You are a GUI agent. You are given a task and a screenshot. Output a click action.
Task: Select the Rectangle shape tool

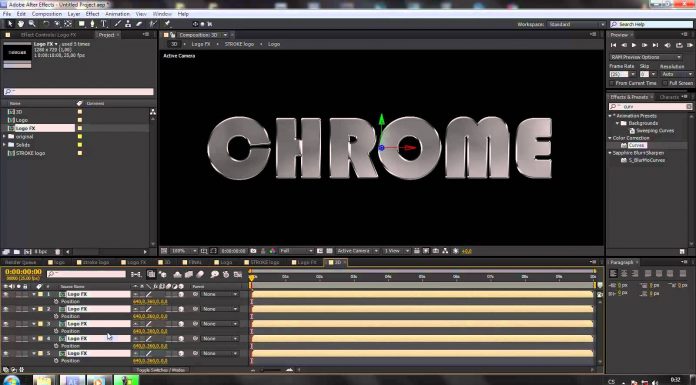tap(82, 24)
